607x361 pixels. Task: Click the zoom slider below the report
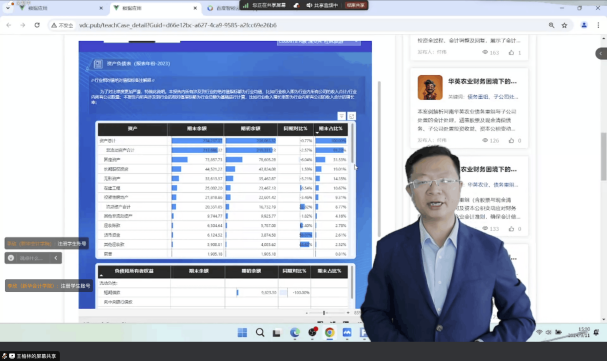click(x=324, y=313)
